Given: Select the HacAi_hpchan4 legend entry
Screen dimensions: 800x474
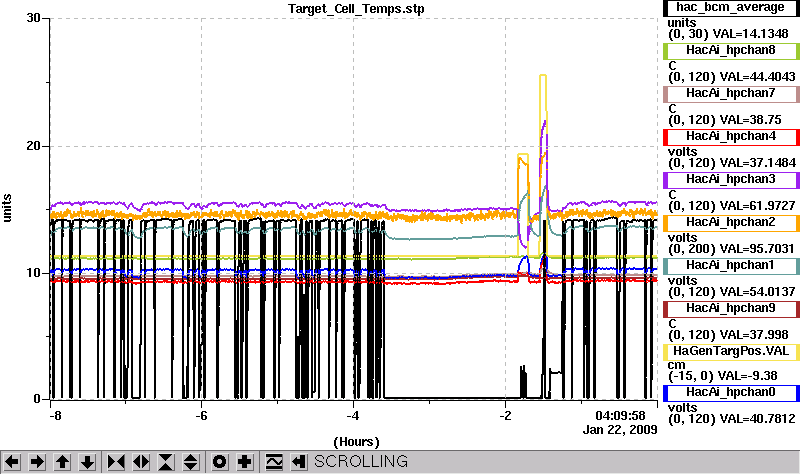Looking at the screenshot, I should (731, 137).
